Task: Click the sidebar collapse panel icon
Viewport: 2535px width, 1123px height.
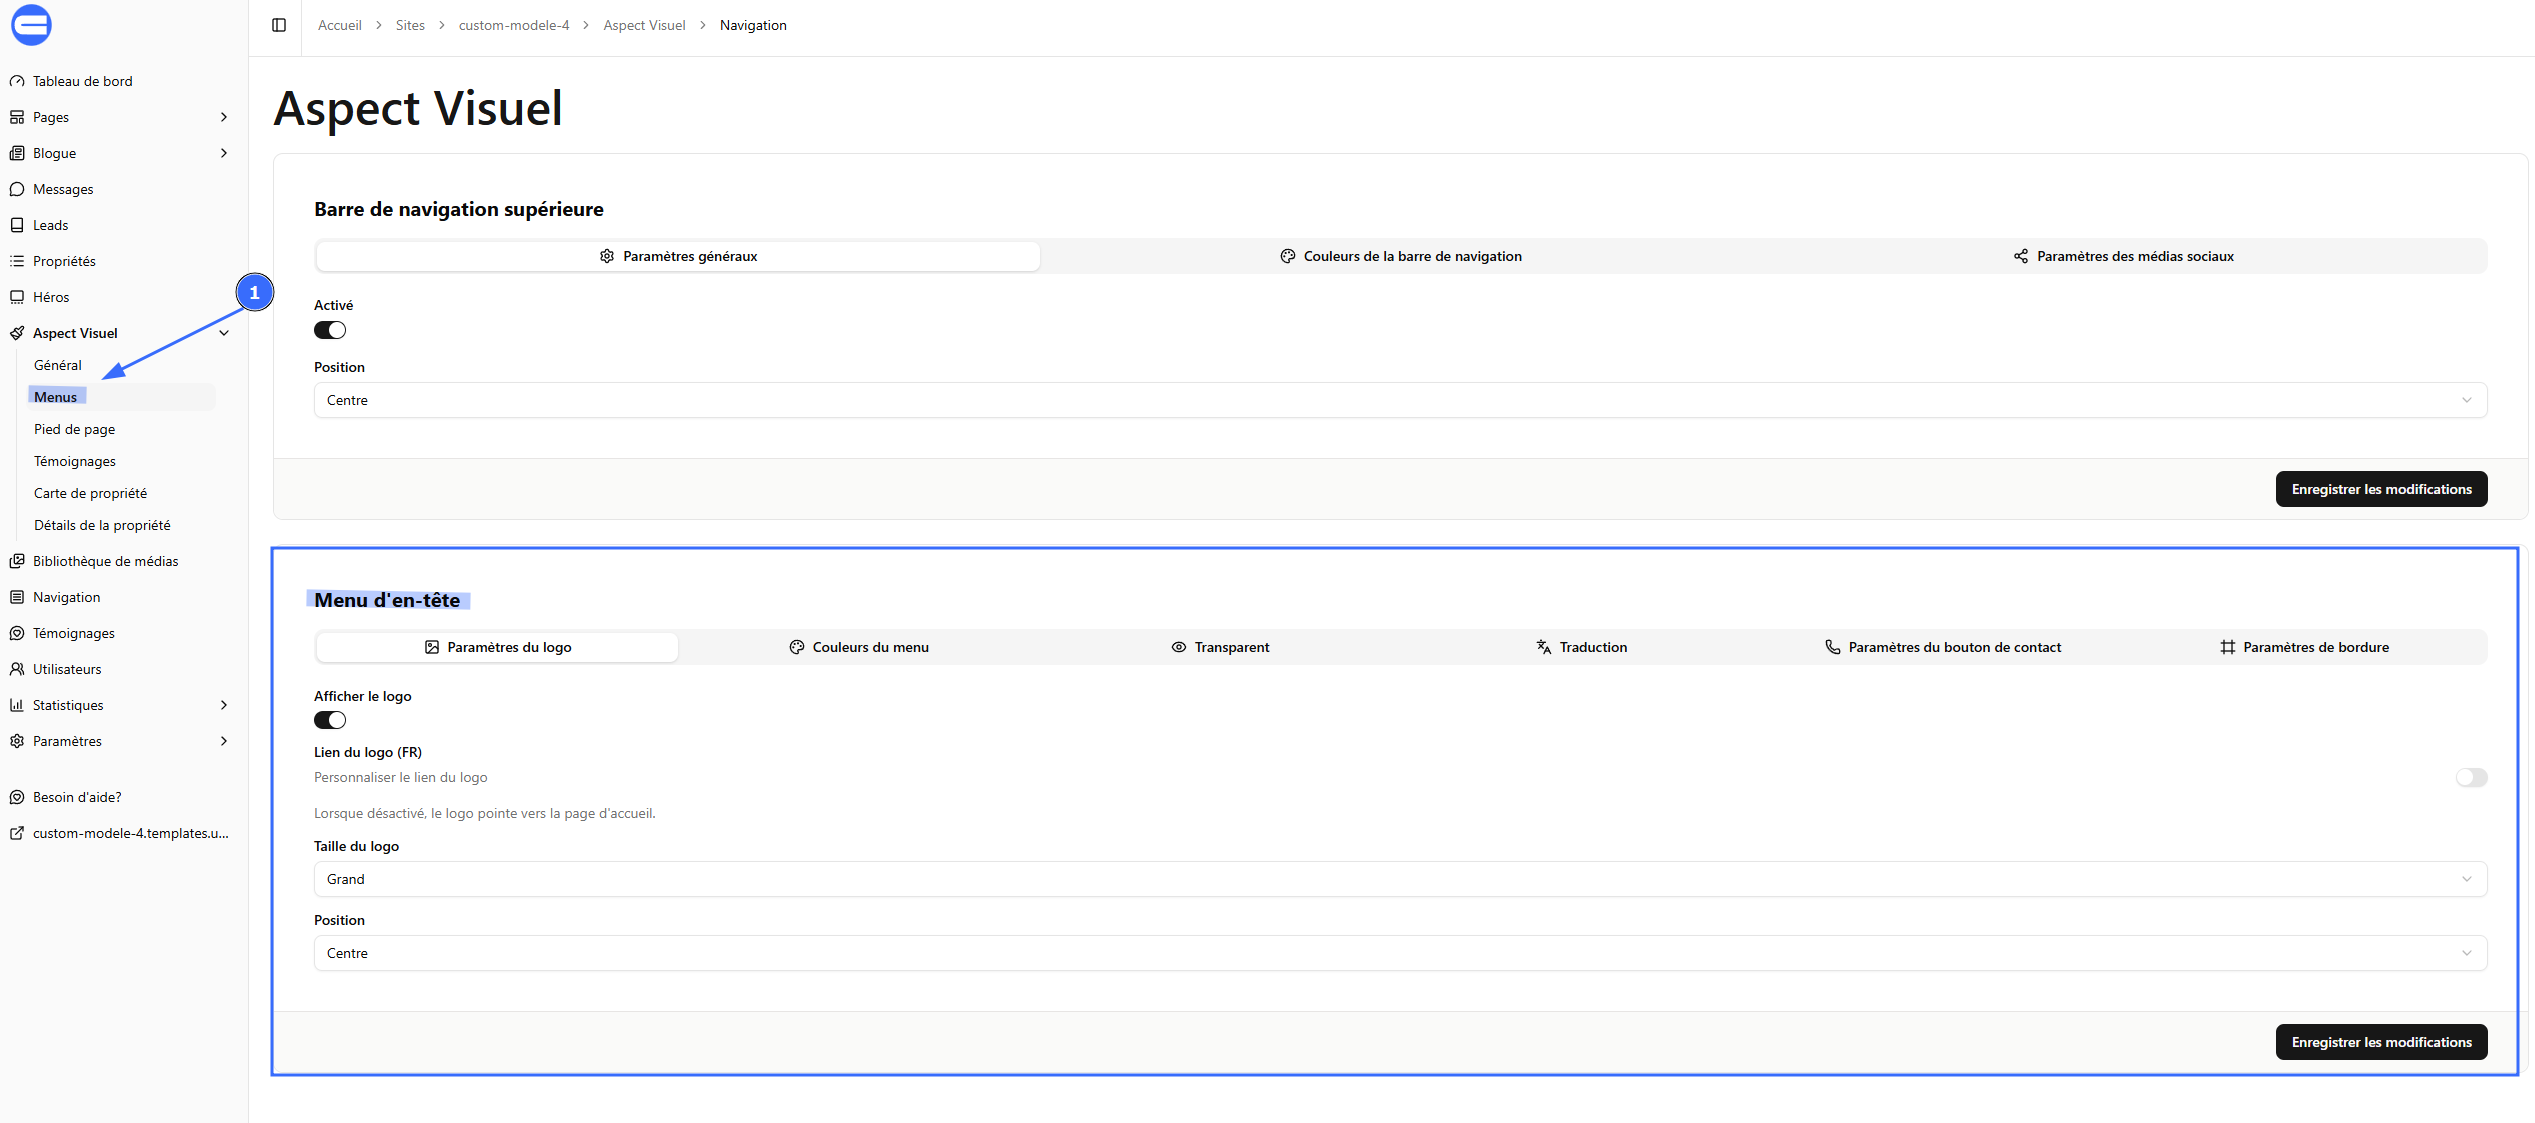Action: (279, 25)
